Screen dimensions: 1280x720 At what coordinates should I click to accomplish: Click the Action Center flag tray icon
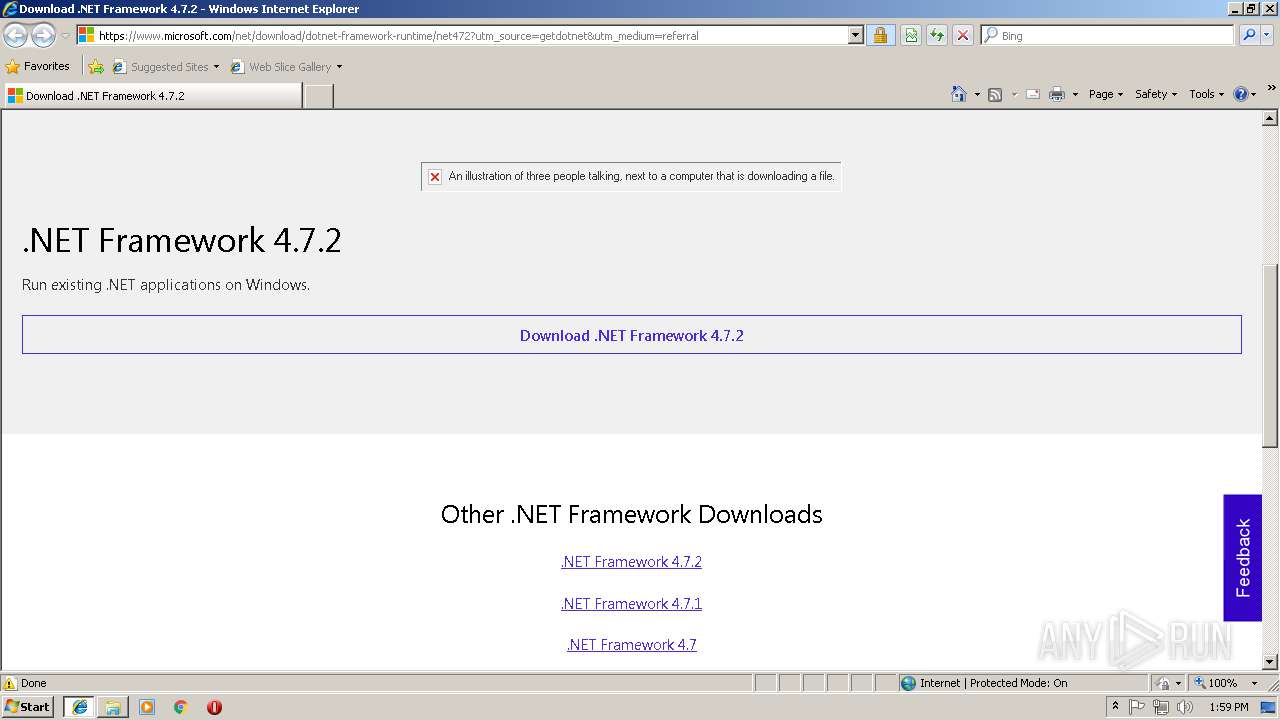(1138, 707)
